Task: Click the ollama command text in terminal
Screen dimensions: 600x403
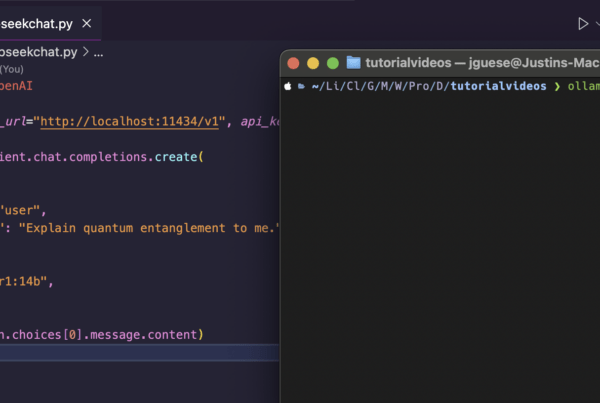Action: (x=584, y=86)
